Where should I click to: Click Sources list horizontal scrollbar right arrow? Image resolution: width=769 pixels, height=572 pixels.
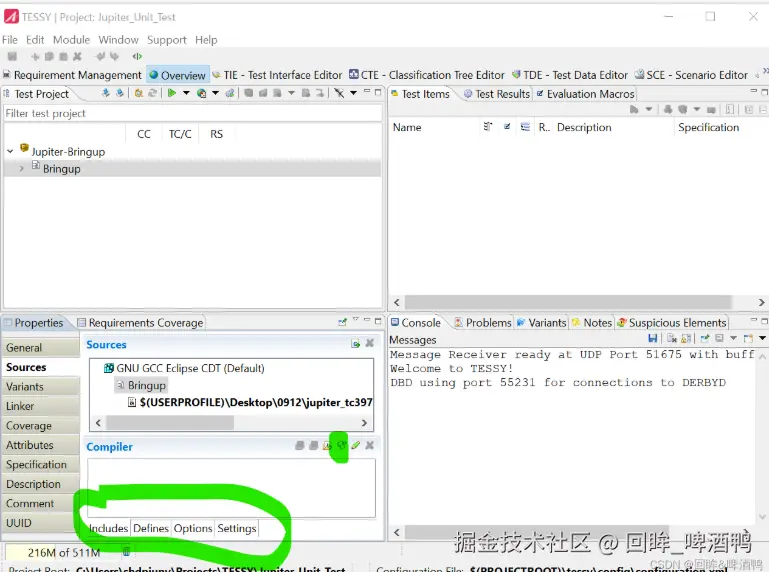pyautogui.click(x=364, y=423)
